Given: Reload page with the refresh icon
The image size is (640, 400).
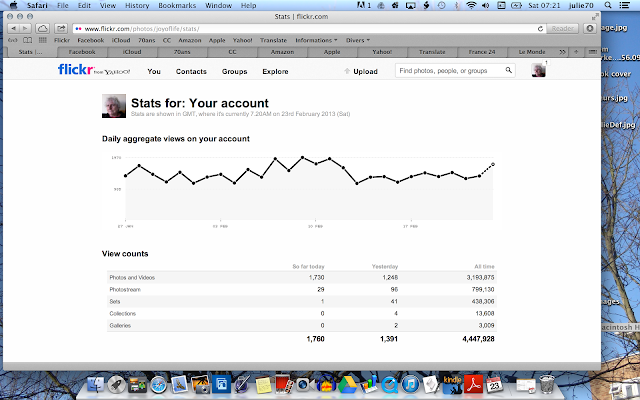Looking at the screenshot, I should click(540, 29).
